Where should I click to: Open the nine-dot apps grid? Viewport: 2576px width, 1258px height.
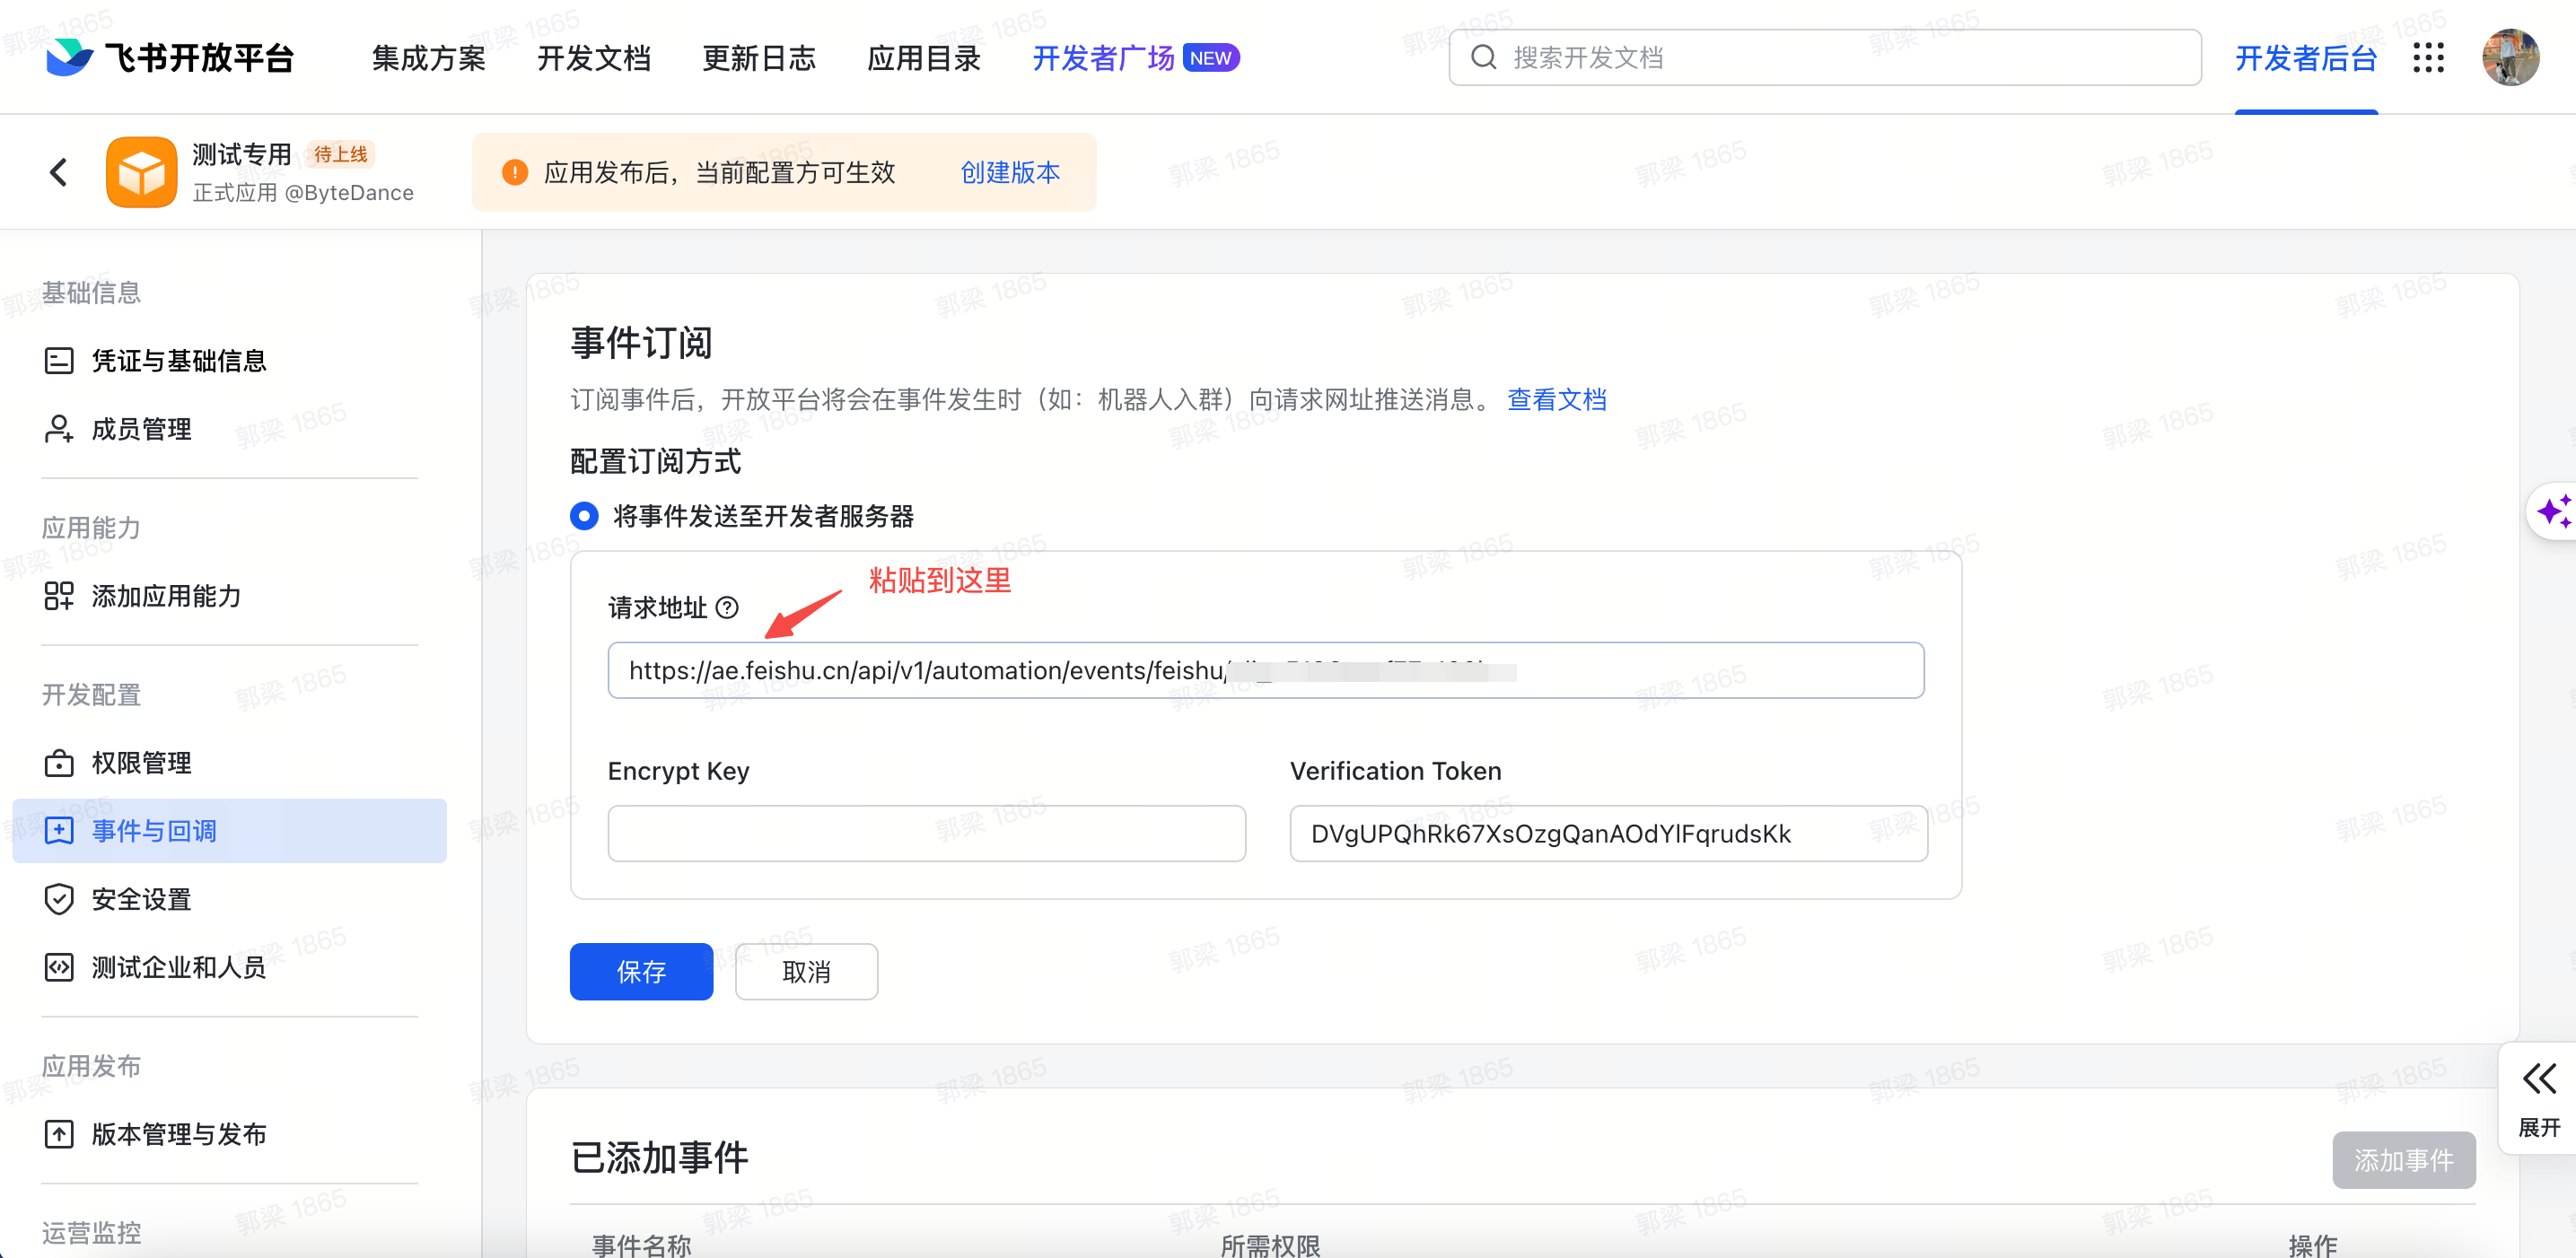coord(2428,57)
